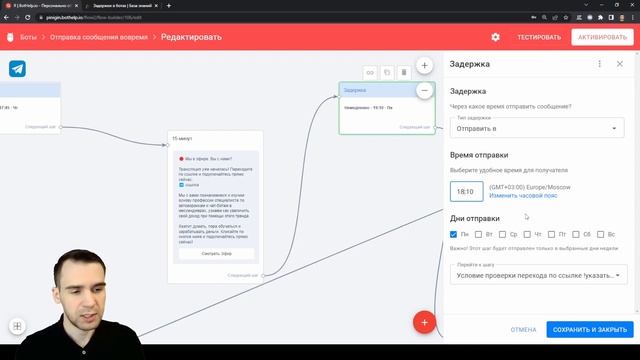Open the three-dot menu in Задержка panel
640x360 pixels.
[599, 64]
